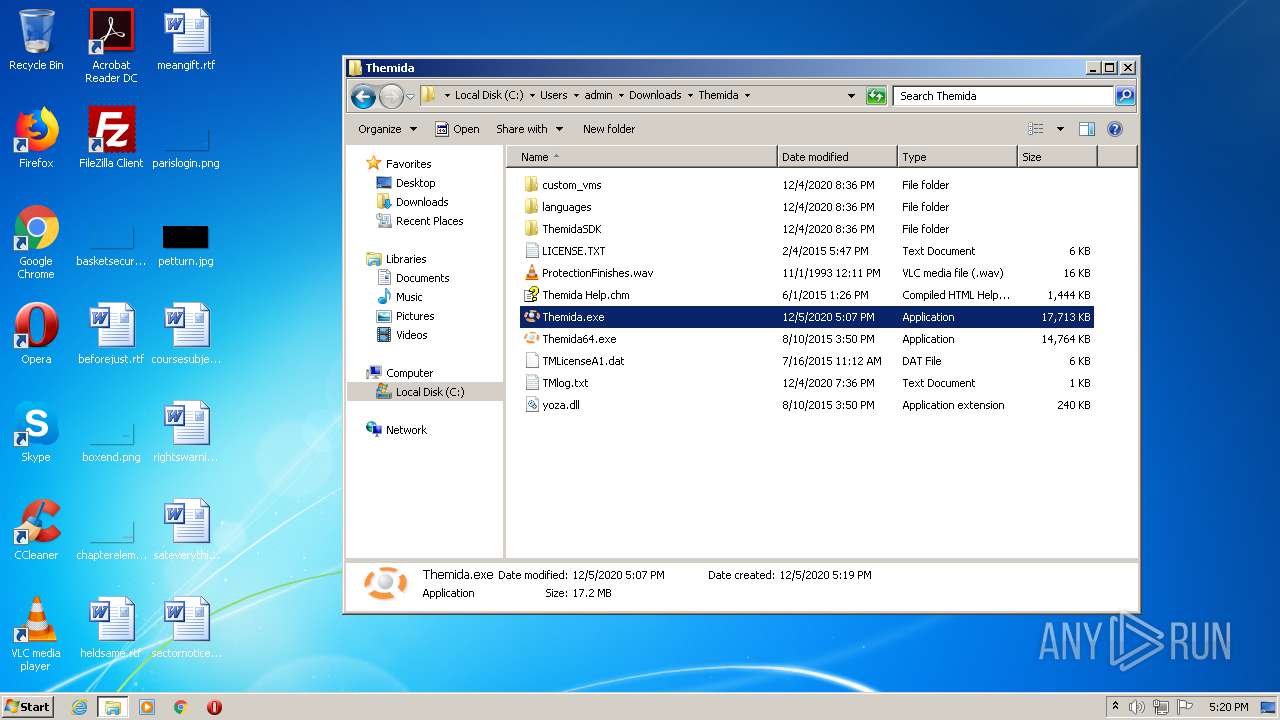Expand Users breadcrumb arrow

(x=576, y=96)
